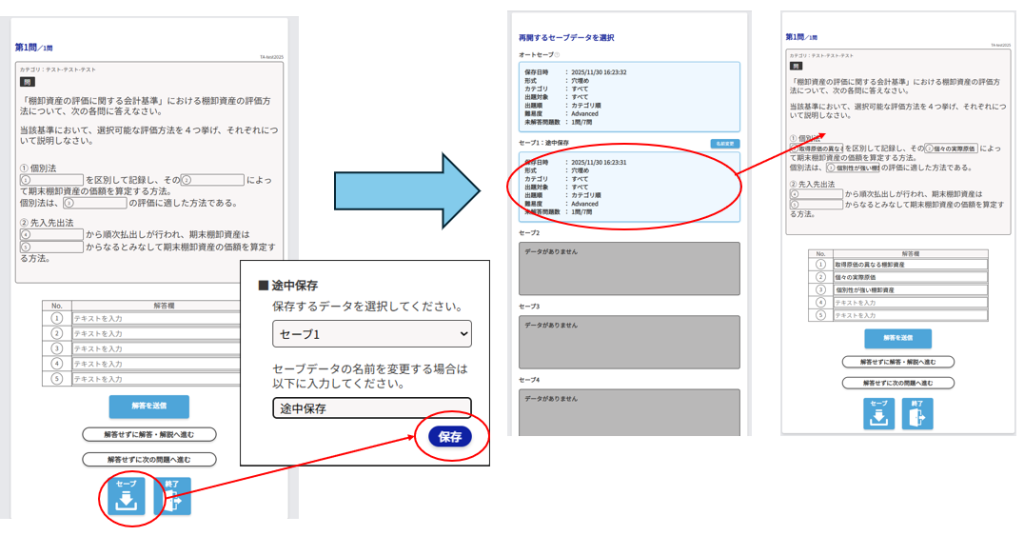Click the empty セーブ3 slot
Screen dimensions: 1024x536
click(x=629, y=341)
